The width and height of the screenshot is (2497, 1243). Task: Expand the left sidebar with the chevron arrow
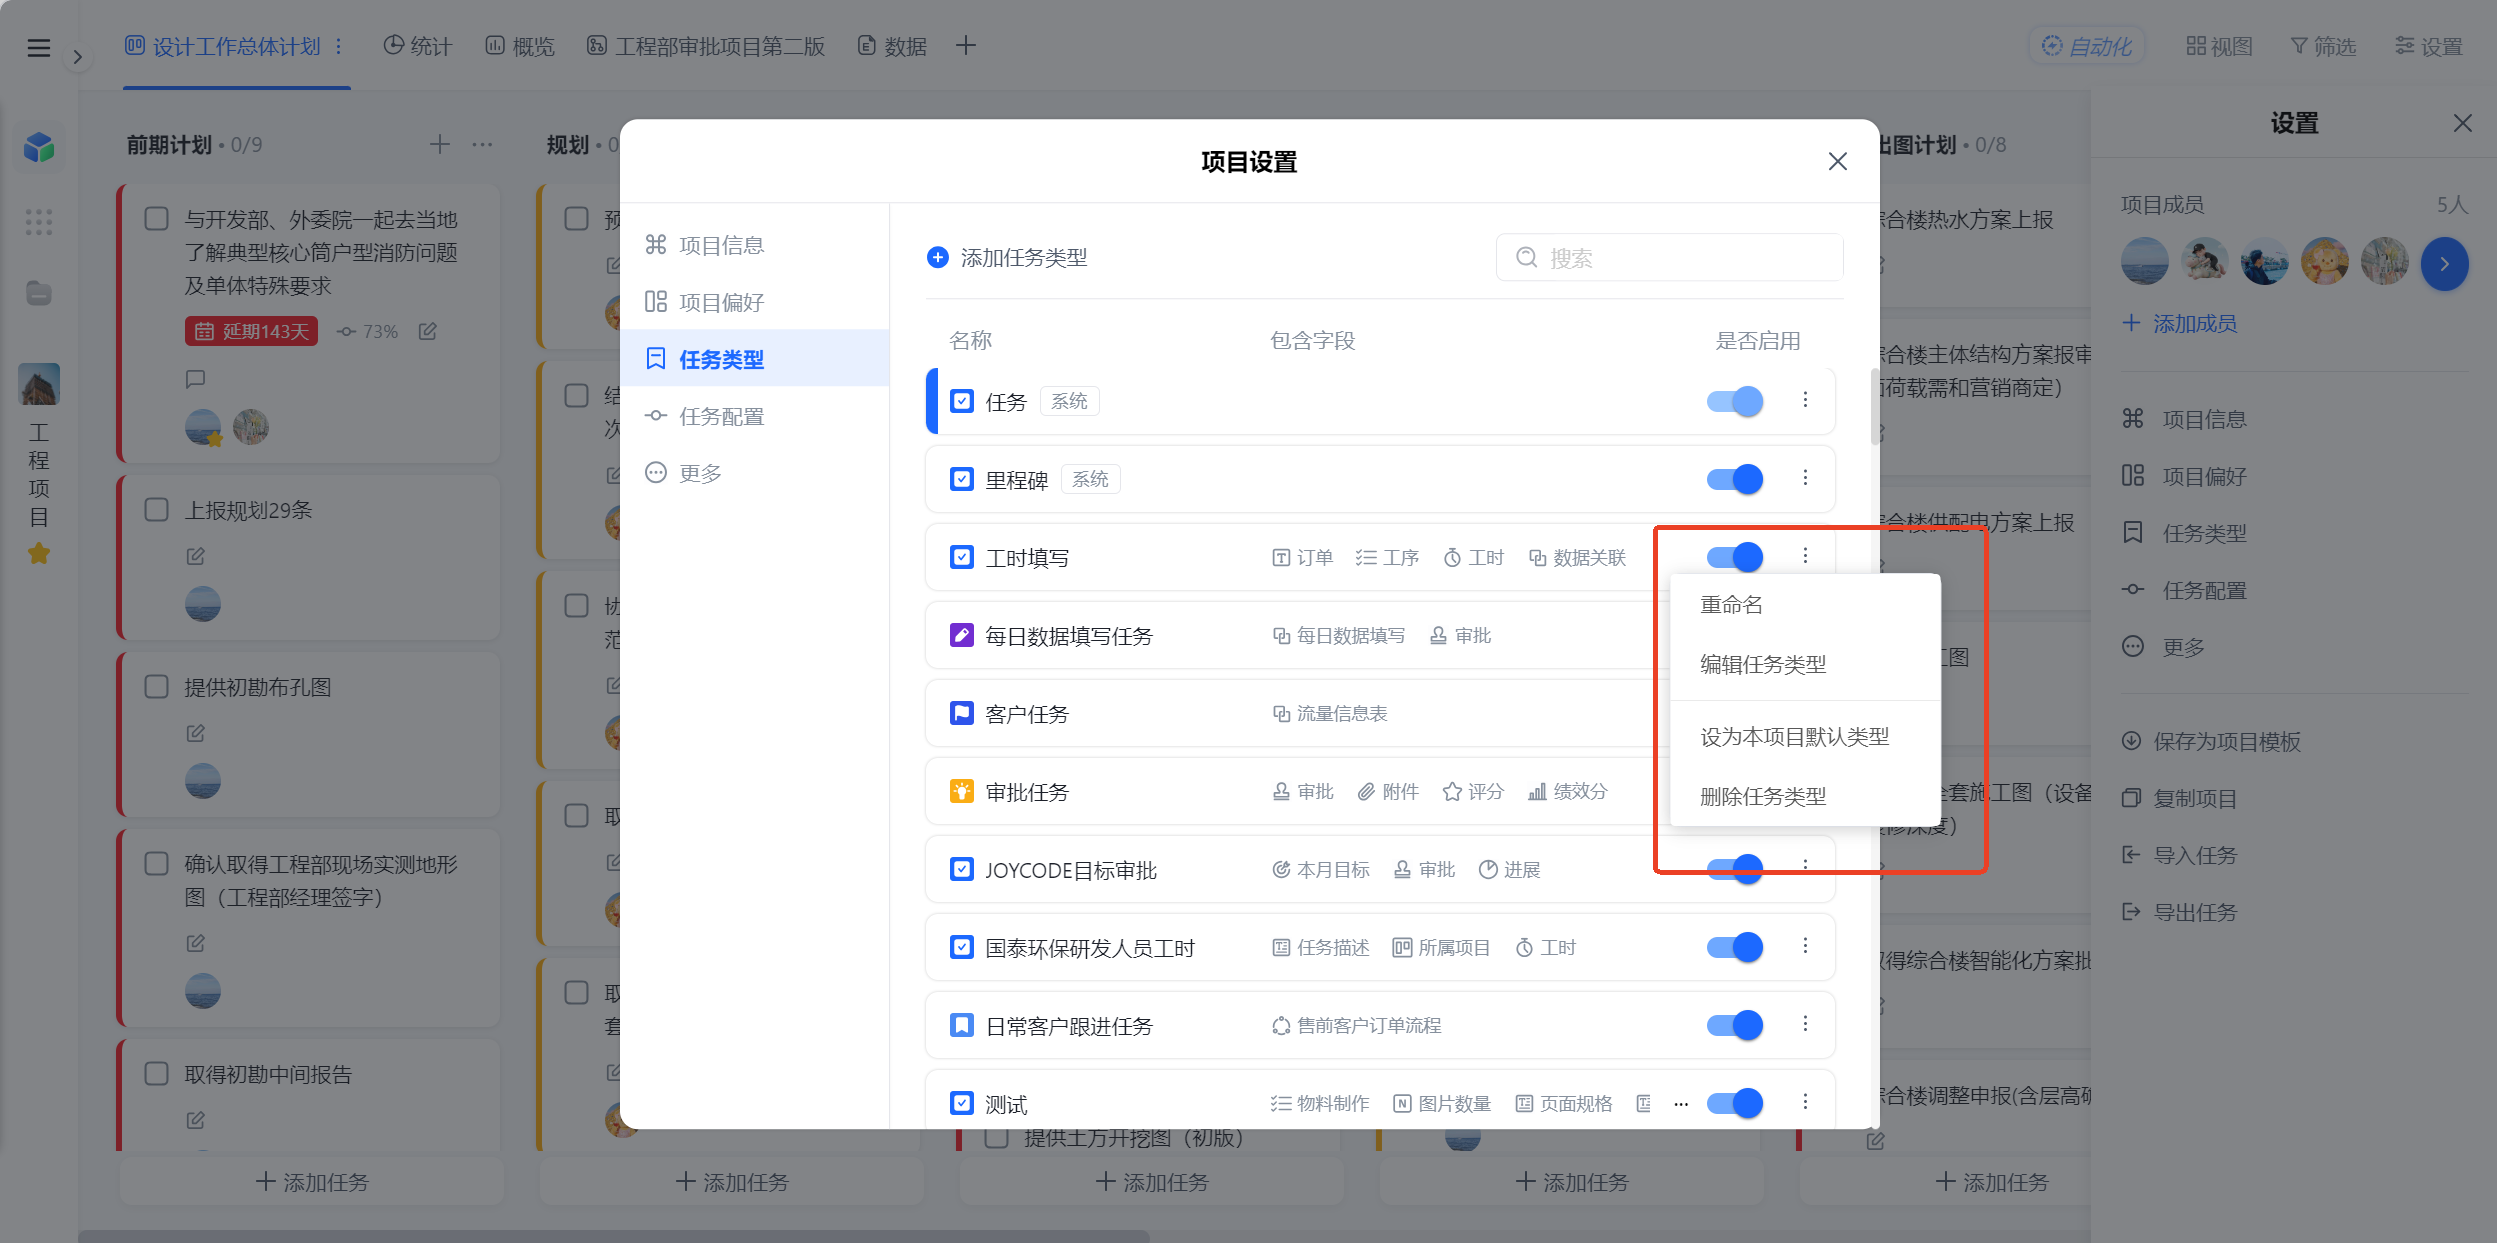pyautogui.click(x=77, y=57)
